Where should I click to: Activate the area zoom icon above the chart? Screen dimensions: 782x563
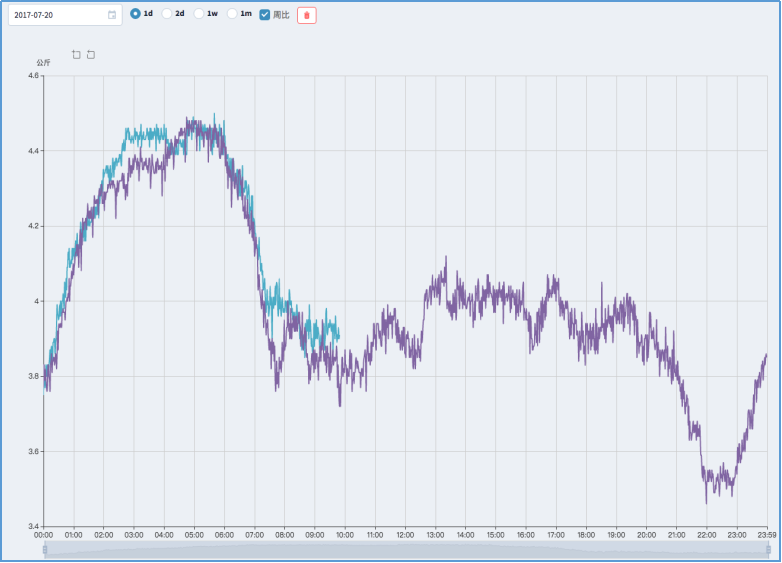click(x=76, y=54)
